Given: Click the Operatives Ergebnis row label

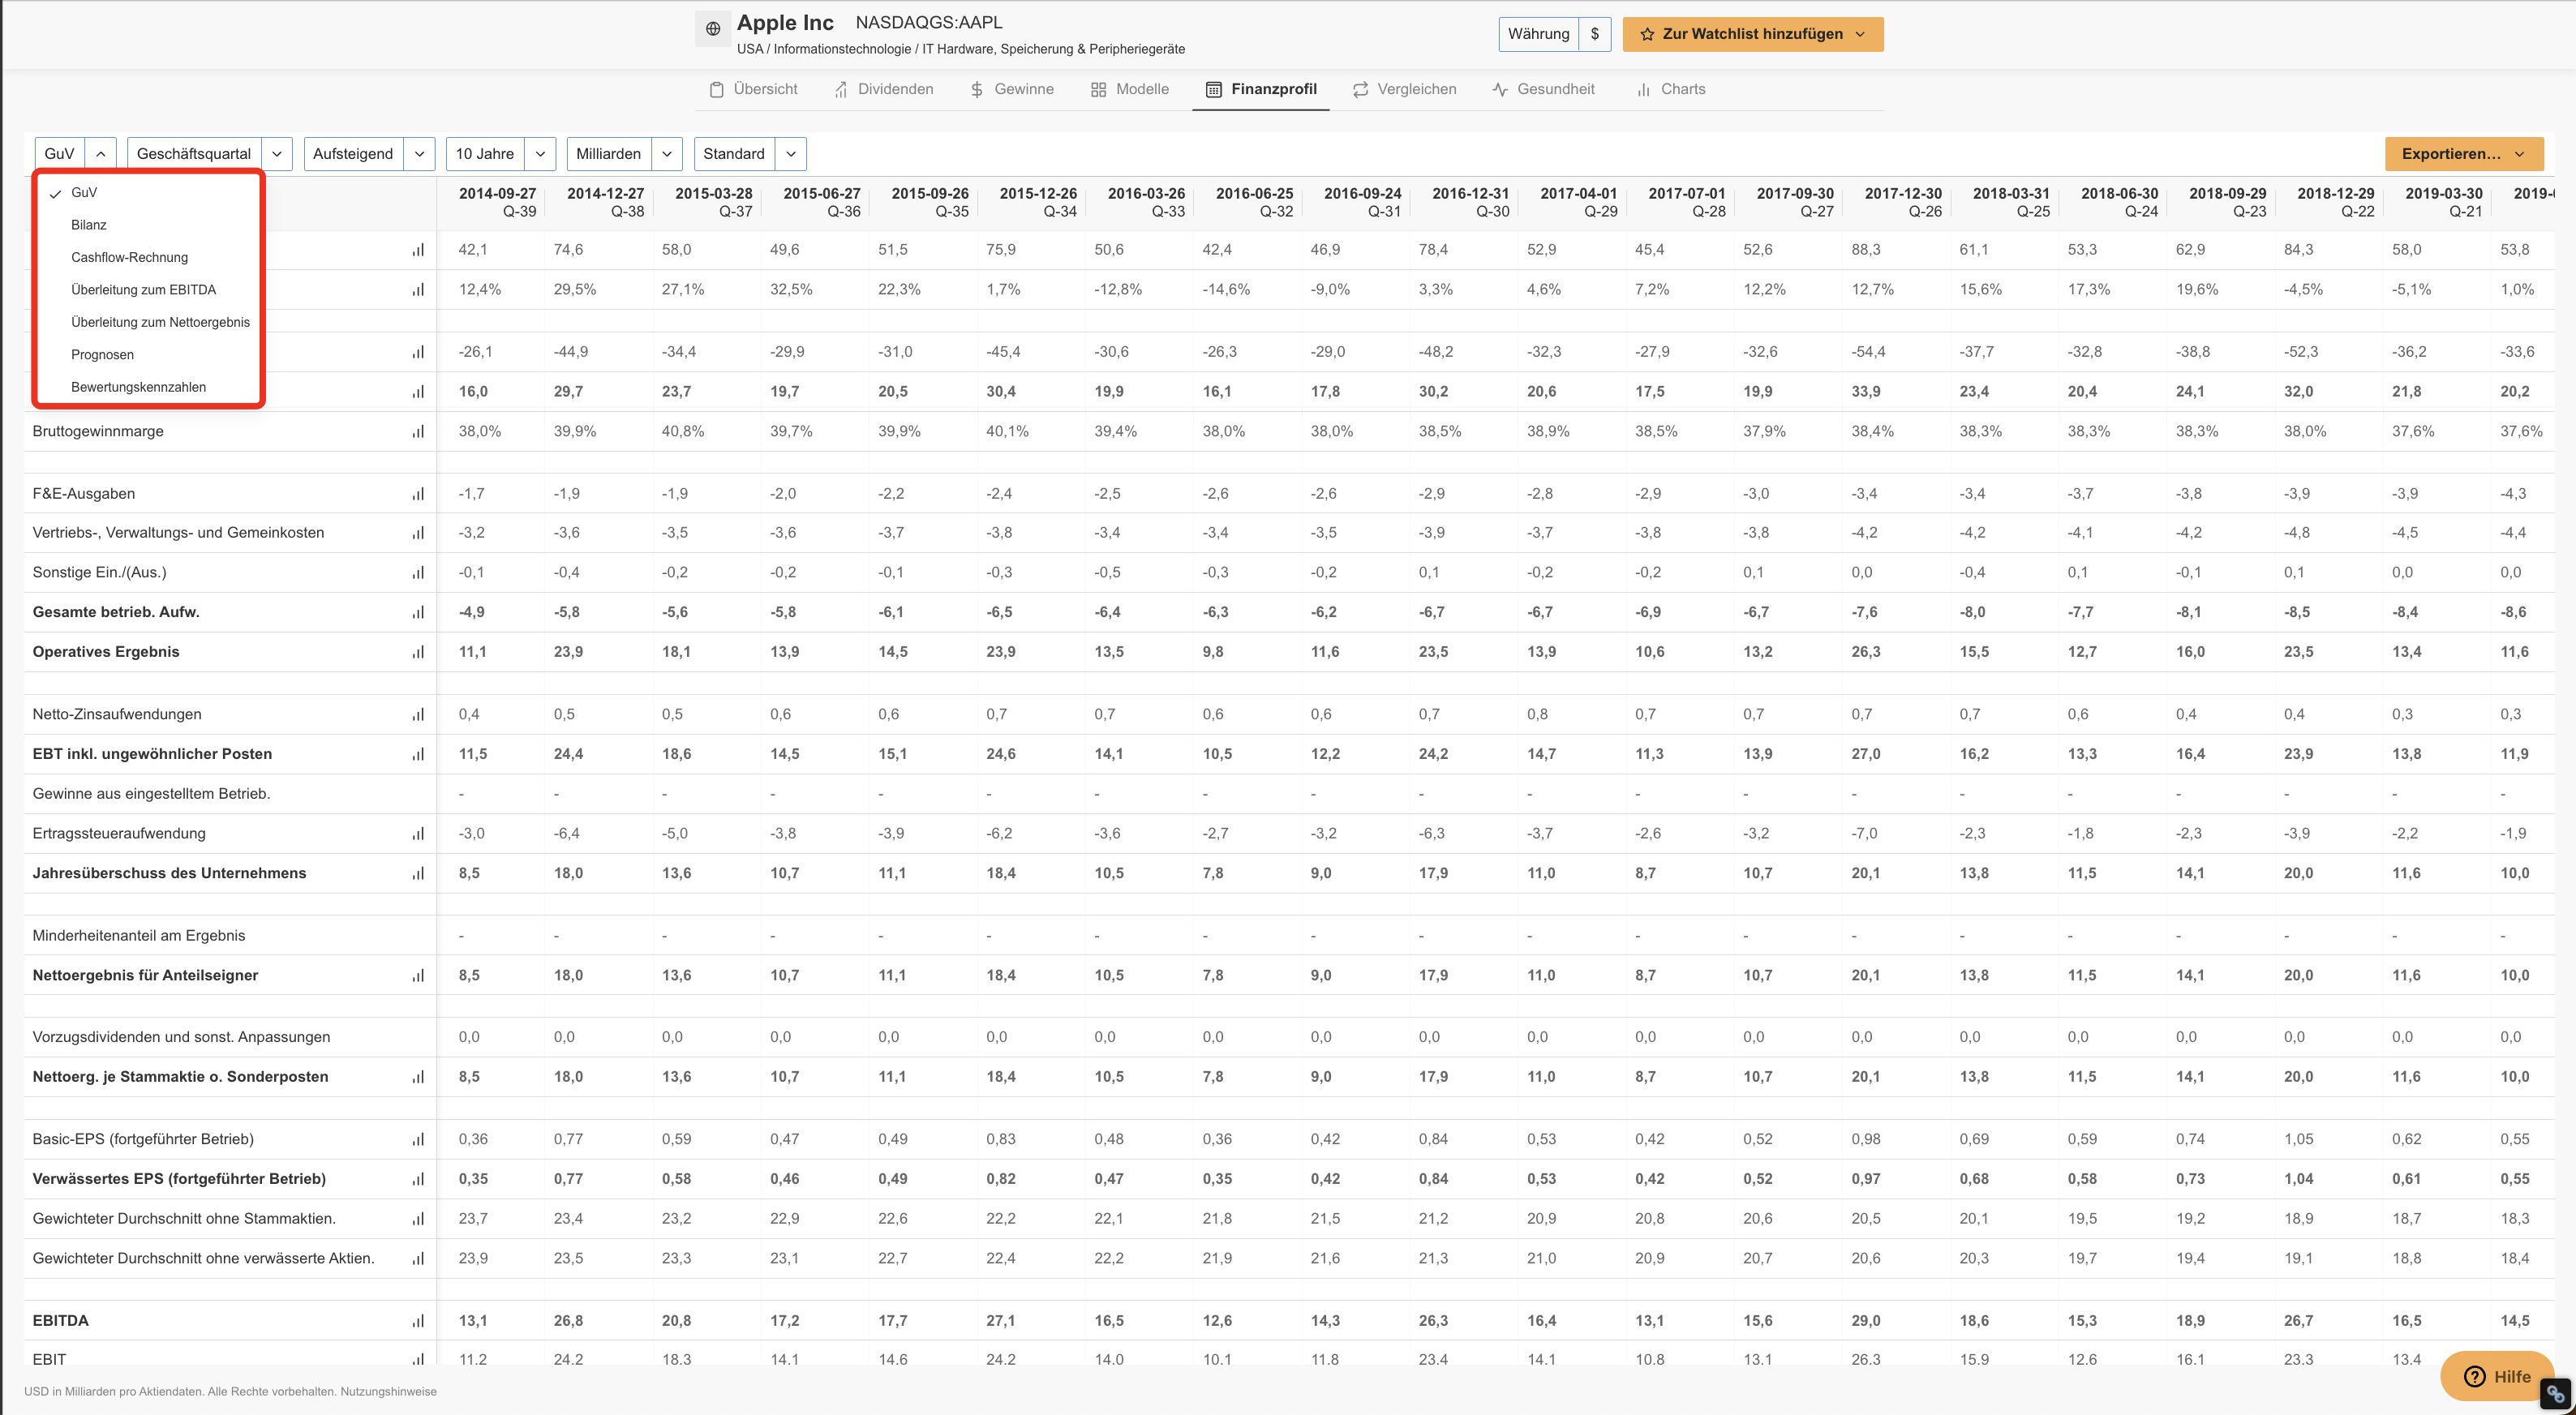Looking at the screenshot, I should [x=106, y=652].
